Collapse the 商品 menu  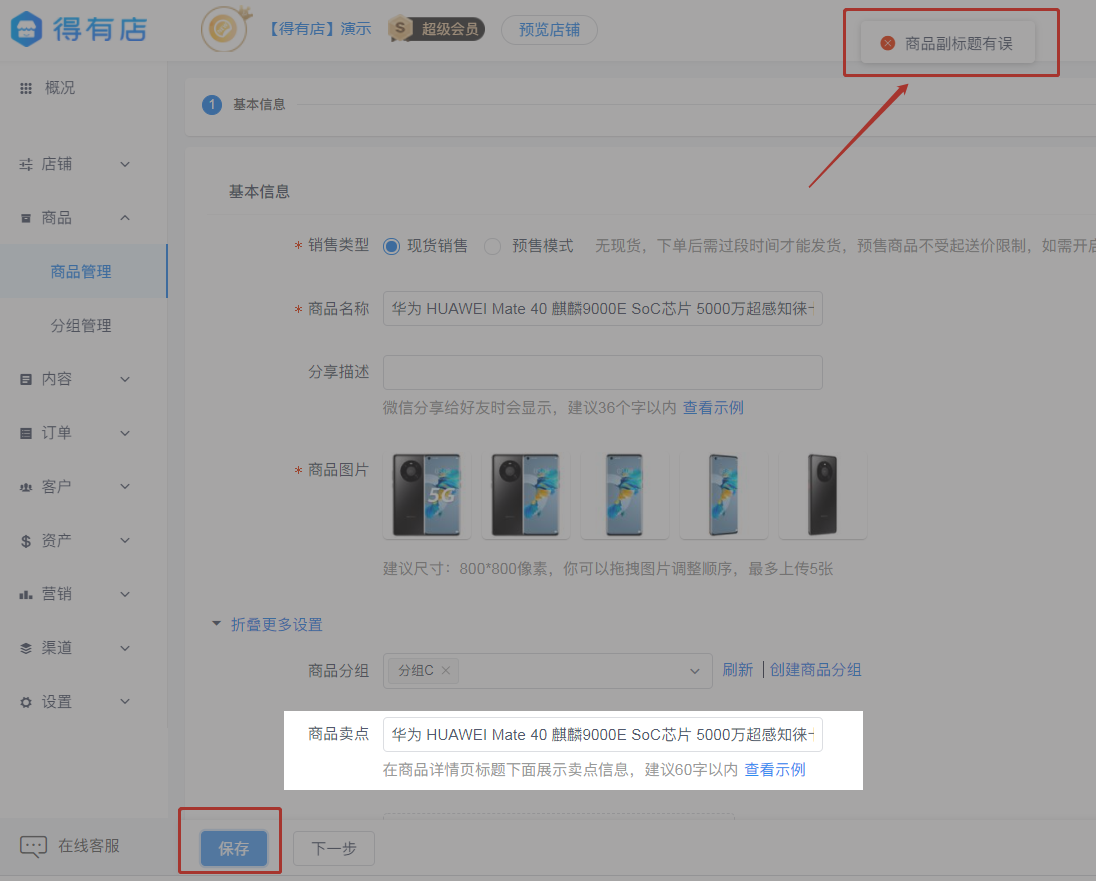(125, 218)
